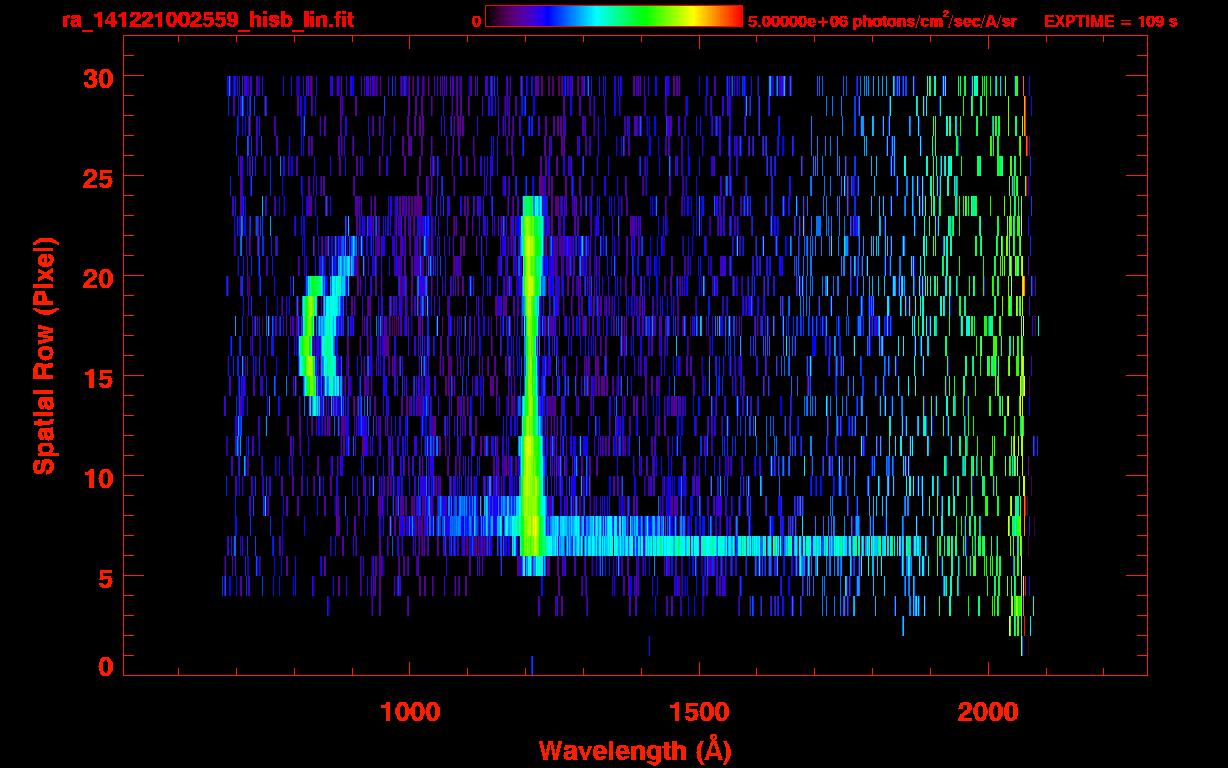Click the bright vertical emission line near 1216 Å

tap(532, 385)
